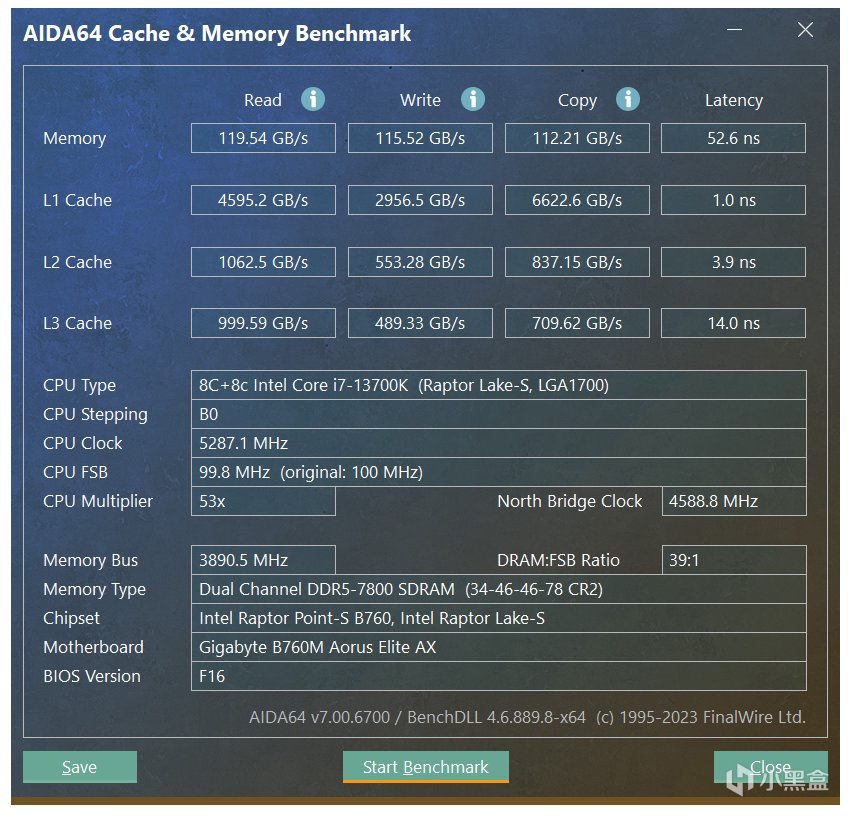Screen dimensions: 853x816
Task: Click the Memory row label
Action: 75,139
